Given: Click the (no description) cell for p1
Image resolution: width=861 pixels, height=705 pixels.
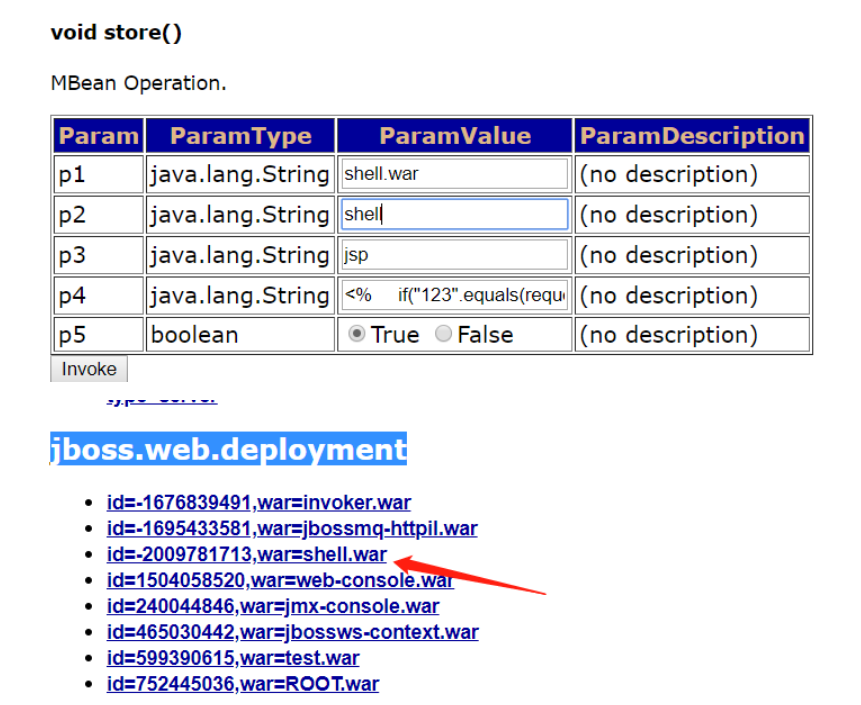Looking at the screenshot, I should tap(692, 174).
